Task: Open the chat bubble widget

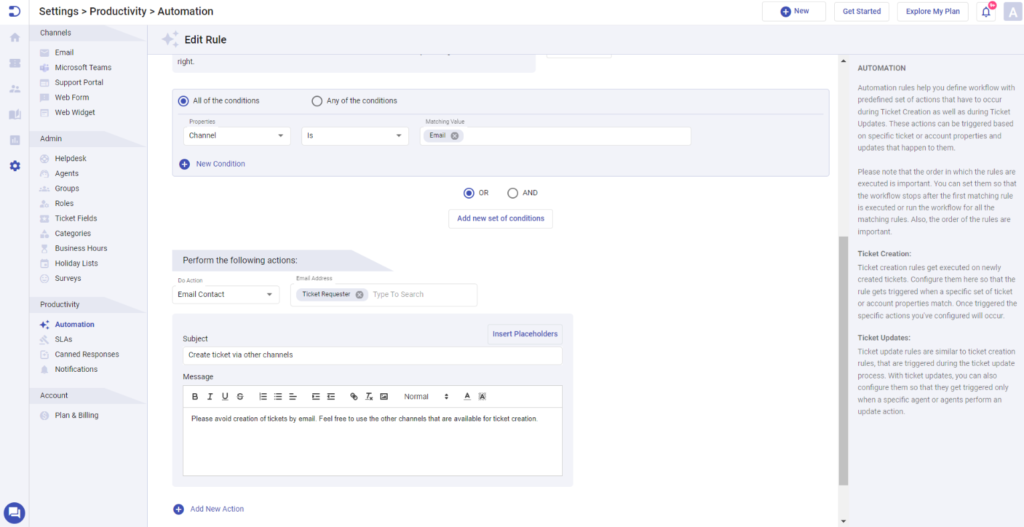Action: click(x=14, y=513)
